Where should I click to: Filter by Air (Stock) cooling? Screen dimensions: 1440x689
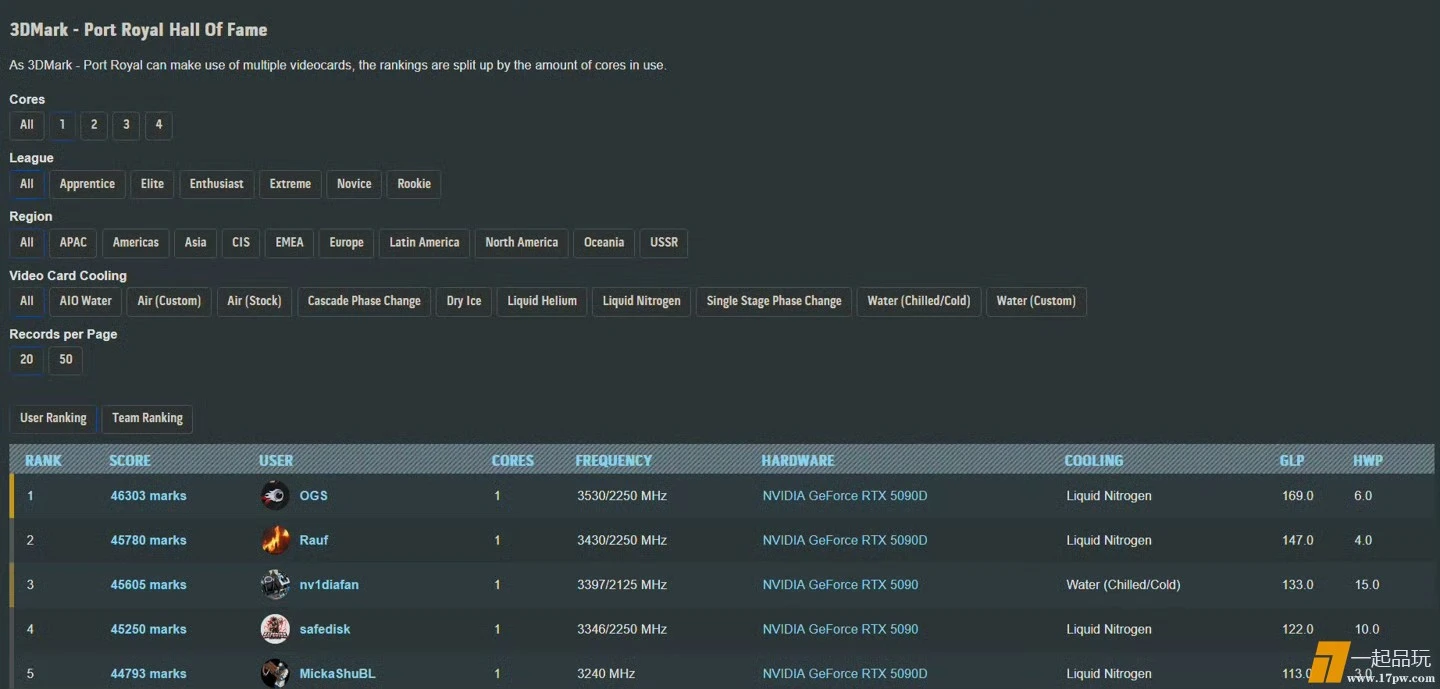pos(255,301)
